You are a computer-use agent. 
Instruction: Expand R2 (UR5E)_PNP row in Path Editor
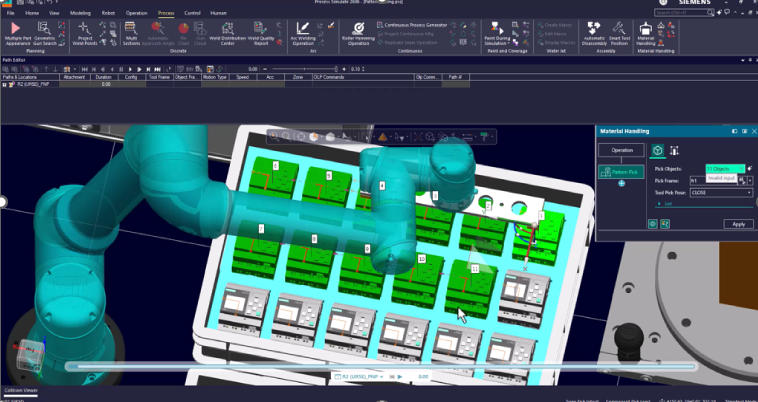coord(4,84)
